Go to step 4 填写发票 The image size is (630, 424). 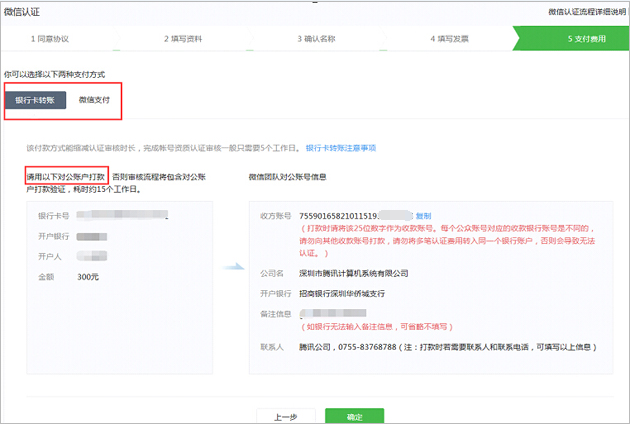coord(449,39)
